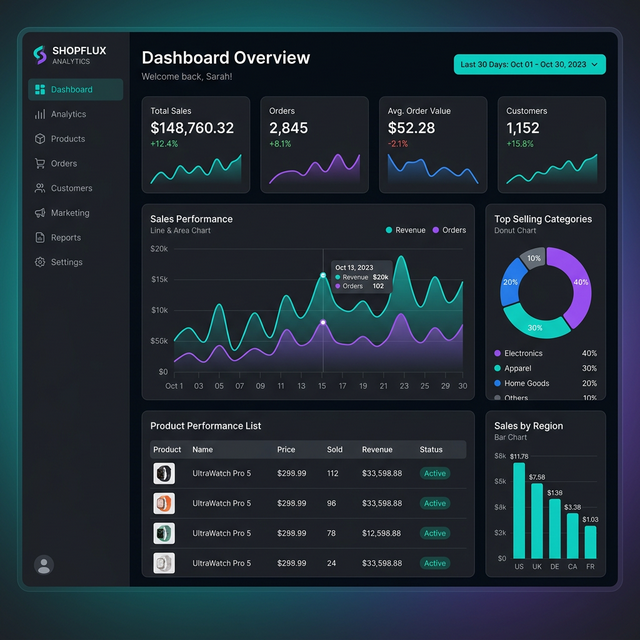Image resolution: width=640 pixels, height=640 pixels.
Task: Click the purple 40% donut segment
Action: pyautogui.click(x=579, y=282)
